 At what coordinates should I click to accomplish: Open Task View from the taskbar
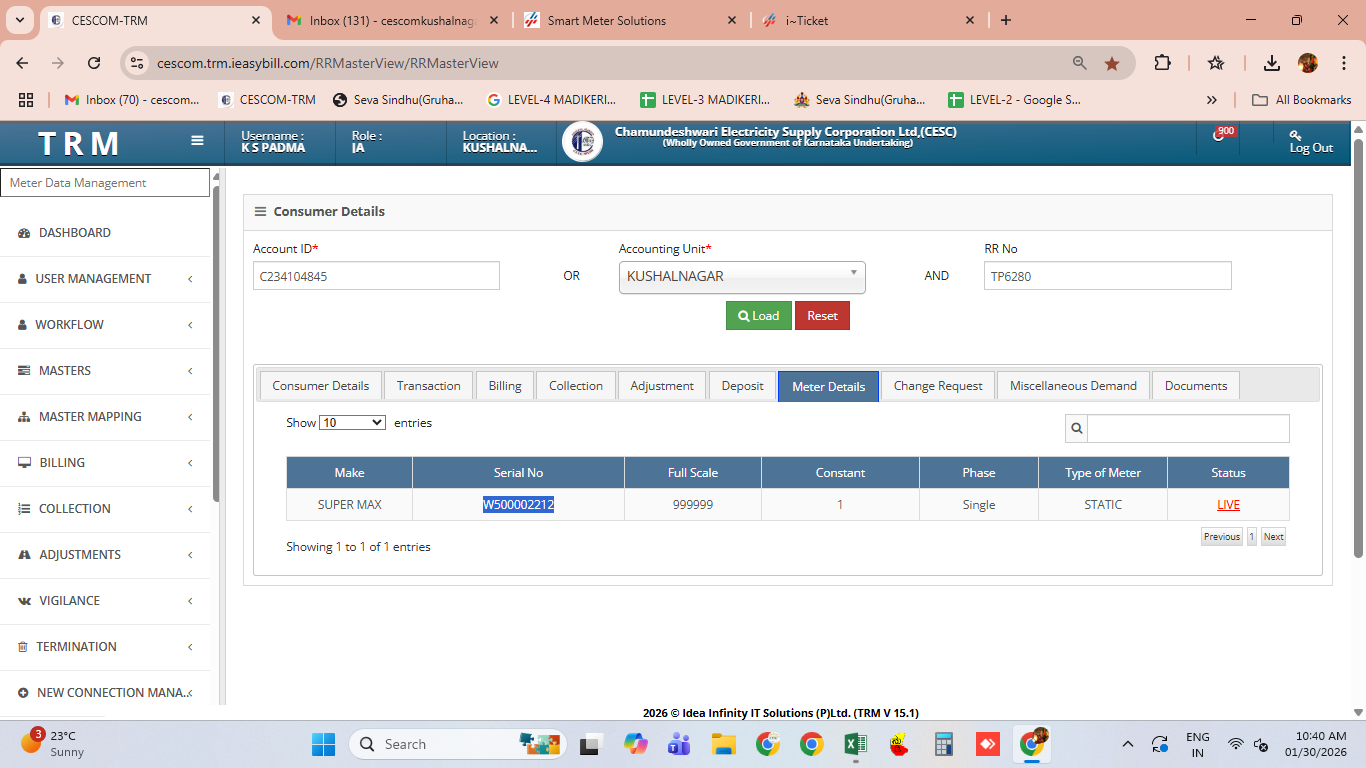(590, 744)
